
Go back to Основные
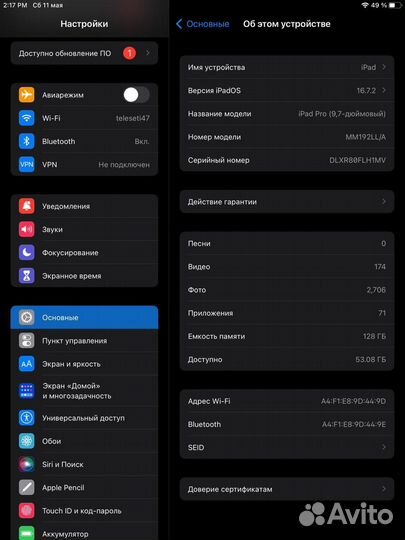pyautogui.click(x=202, y=24)
